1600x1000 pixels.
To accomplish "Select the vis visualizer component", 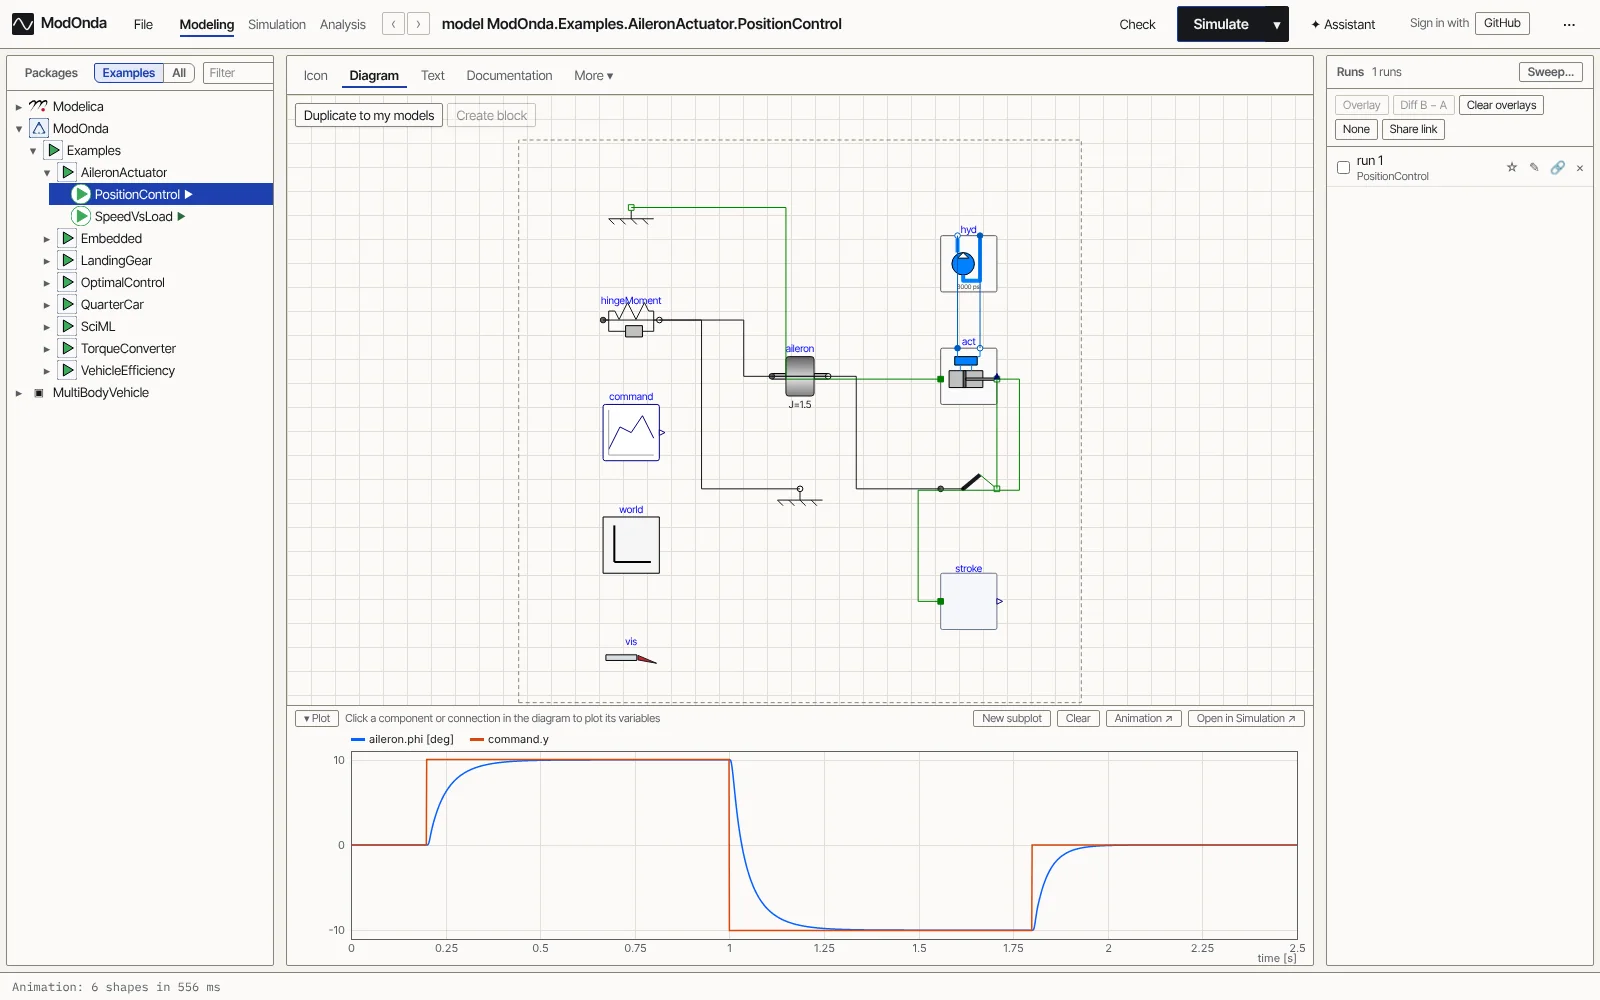I will point(631,658).
